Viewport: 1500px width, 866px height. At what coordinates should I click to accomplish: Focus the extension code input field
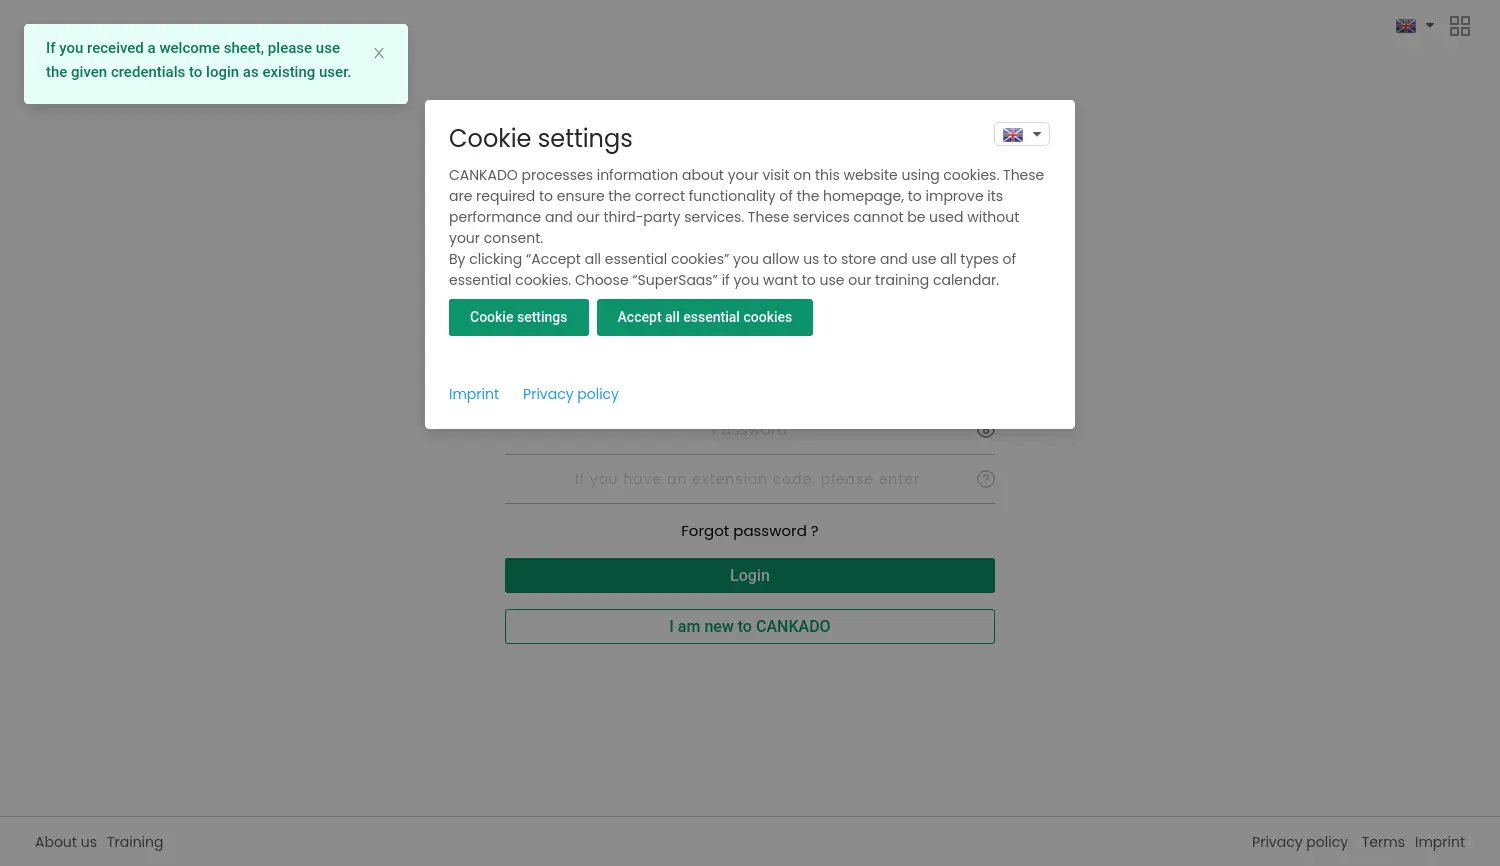(746, 479)
